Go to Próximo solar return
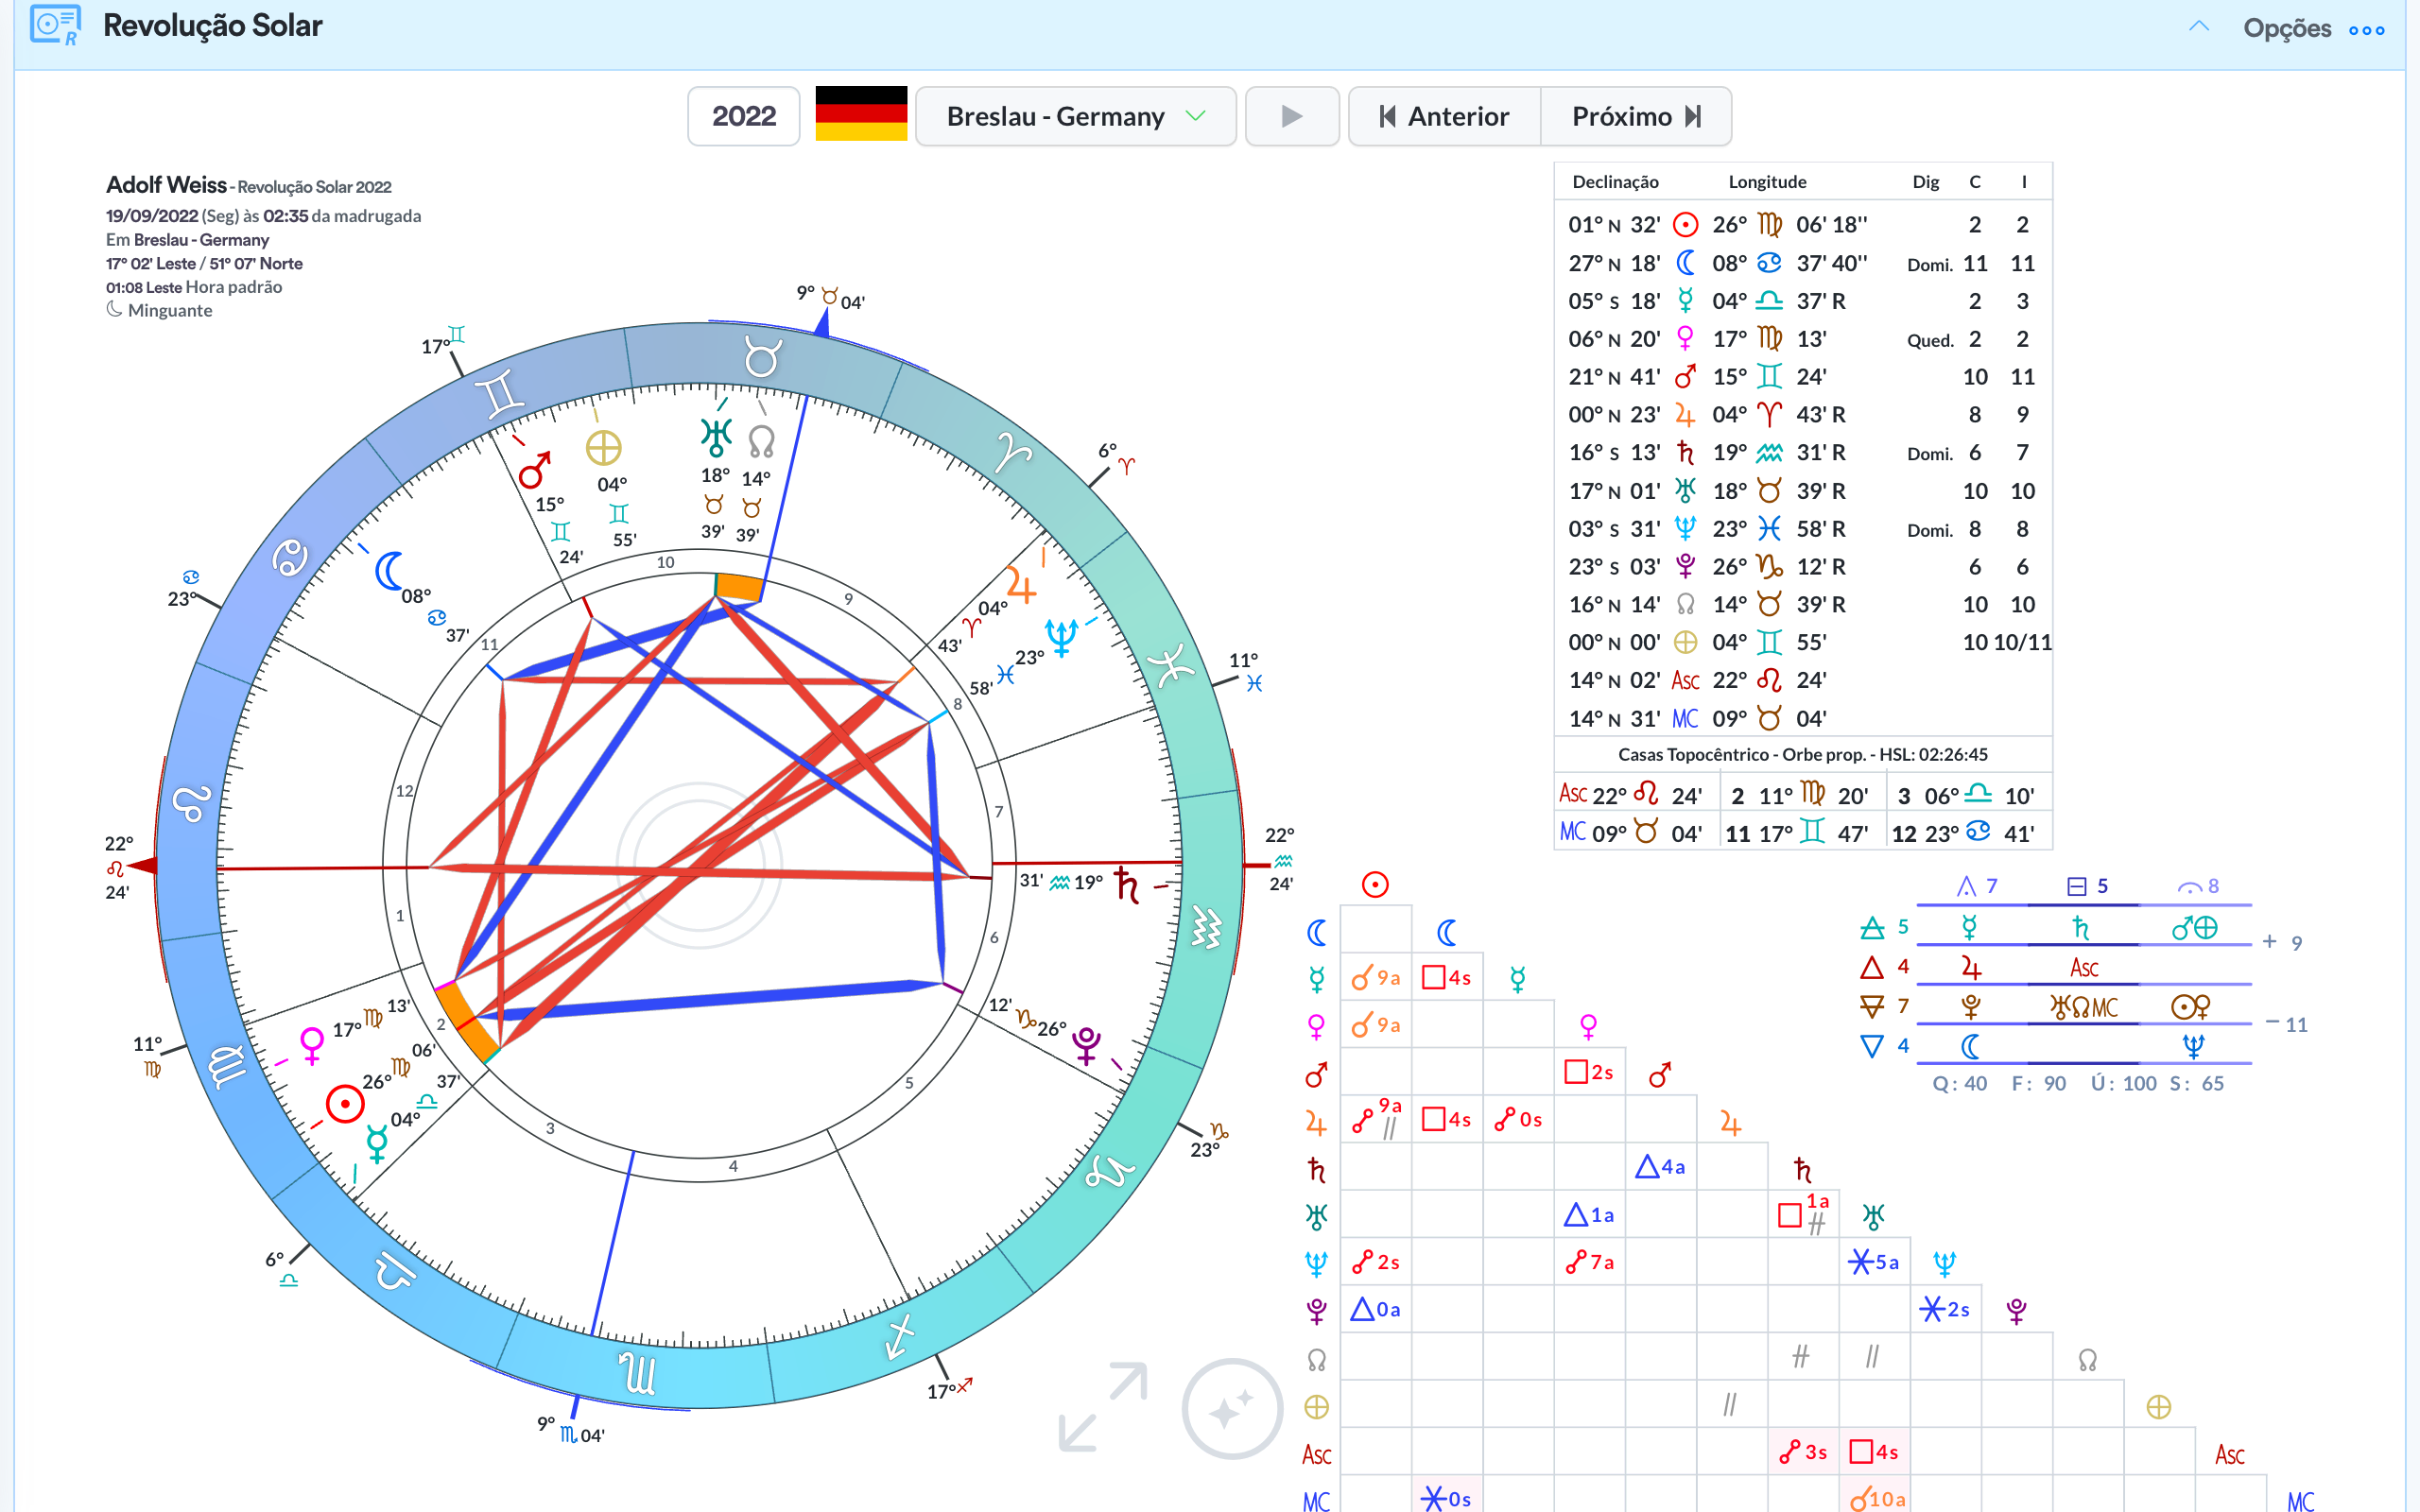Screen dimensions: 2420x1512 [x=1635, y=116]
